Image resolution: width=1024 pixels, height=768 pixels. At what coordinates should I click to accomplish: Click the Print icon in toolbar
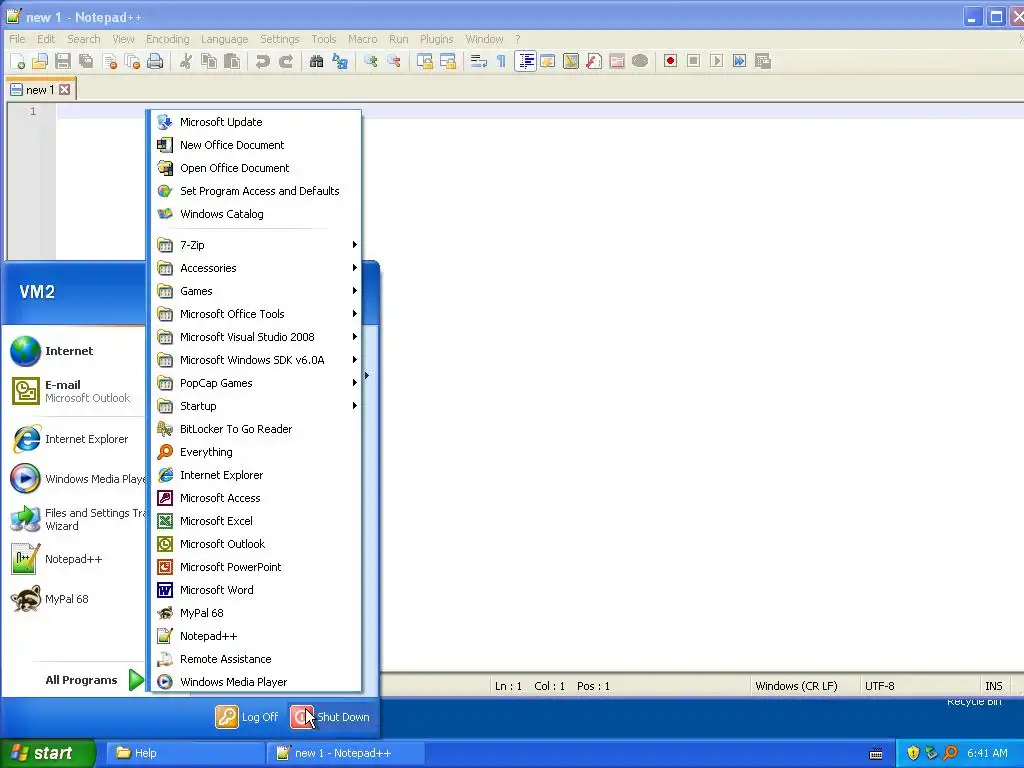pos(155,61)
